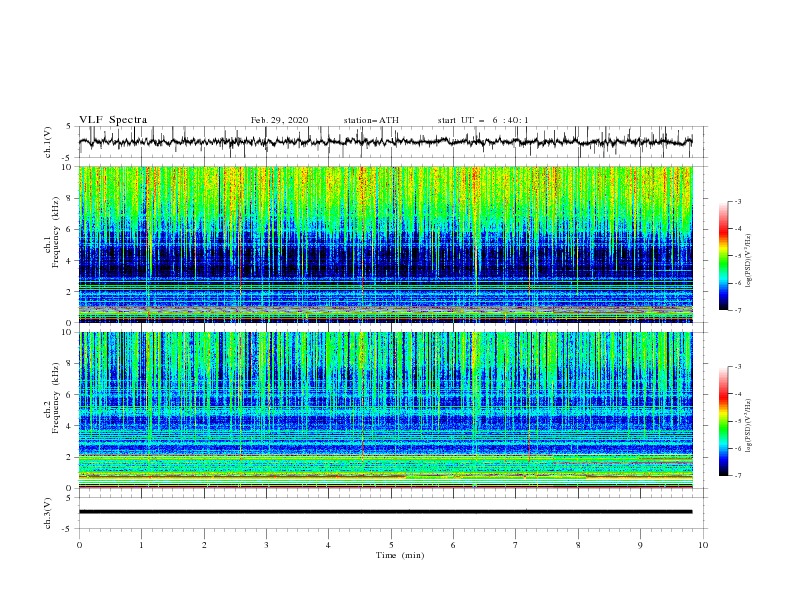The width and height of the screenshot is (792, 612).
Task: Click the log(PSD) label beside ch.1 colorbar
Action: tap(748, 261)
